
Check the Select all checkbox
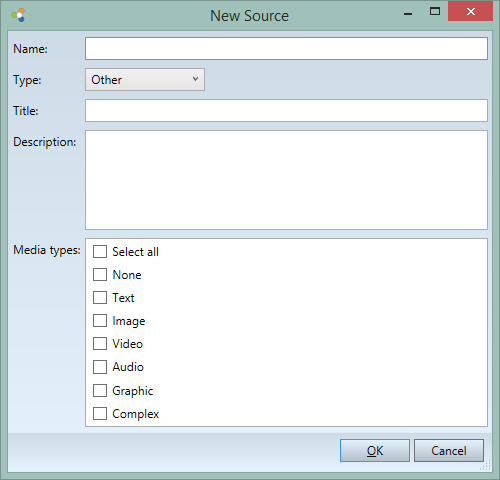click(100, 252)
